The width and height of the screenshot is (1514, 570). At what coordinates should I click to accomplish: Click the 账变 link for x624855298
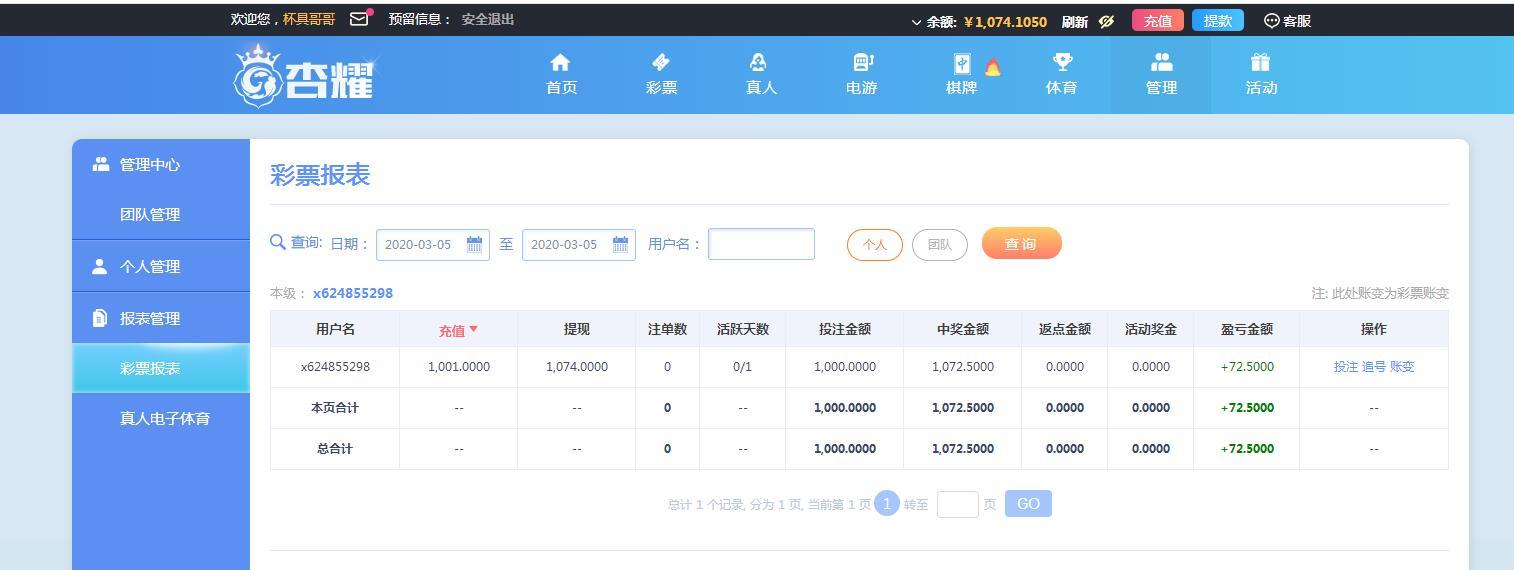1402,367
